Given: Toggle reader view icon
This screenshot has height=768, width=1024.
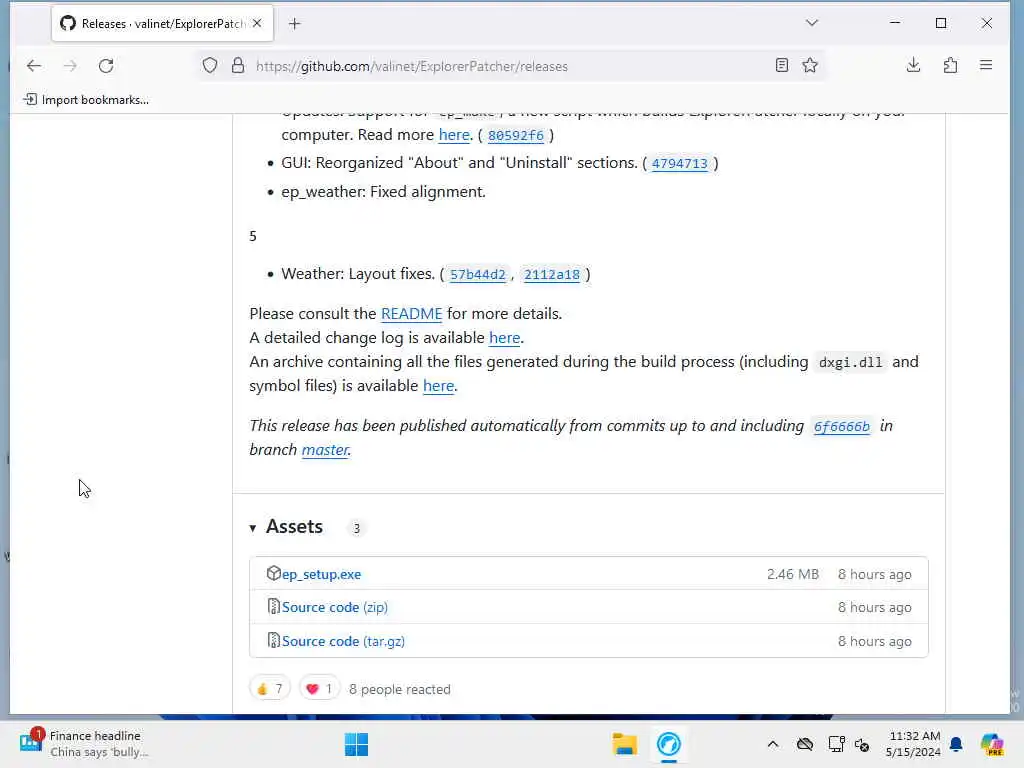Looking at the screenshot, I should click(782, 65).
